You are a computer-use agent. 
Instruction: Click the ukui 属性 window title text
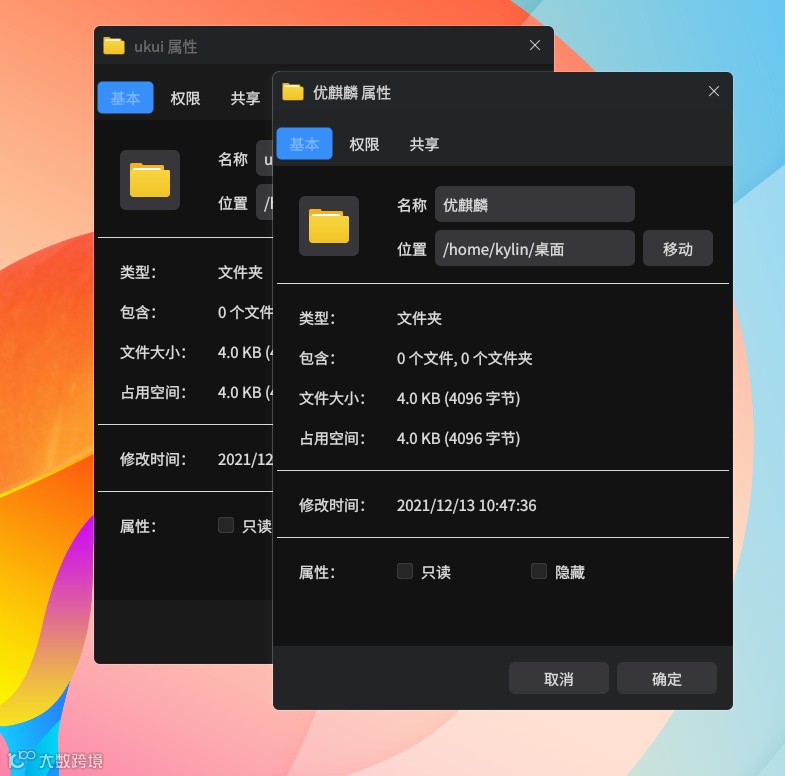[166, 47]
